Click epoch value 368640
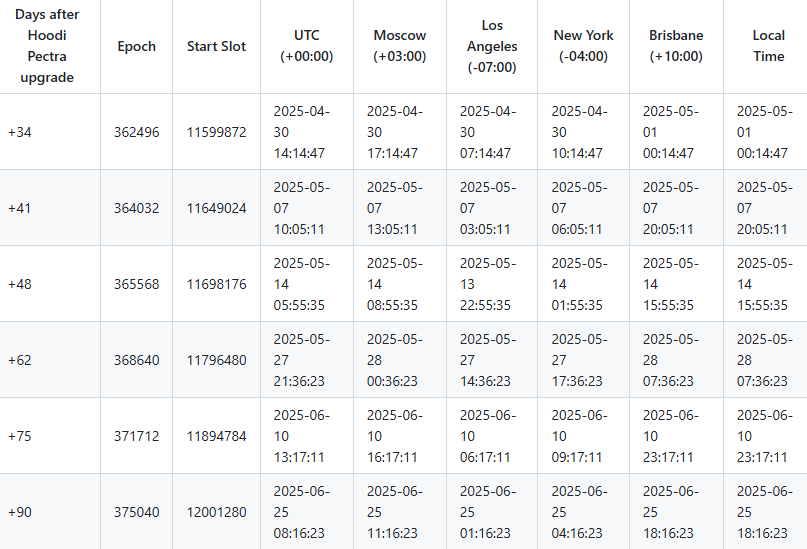 tap(136, 360)
